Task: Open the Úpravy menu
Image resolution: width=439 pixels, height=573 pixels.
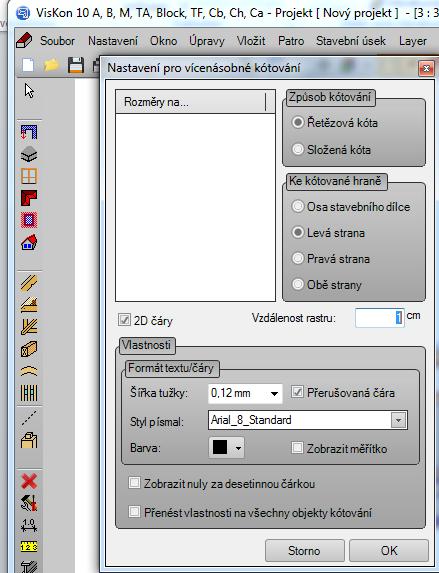Action: click(x=207, y=41)
